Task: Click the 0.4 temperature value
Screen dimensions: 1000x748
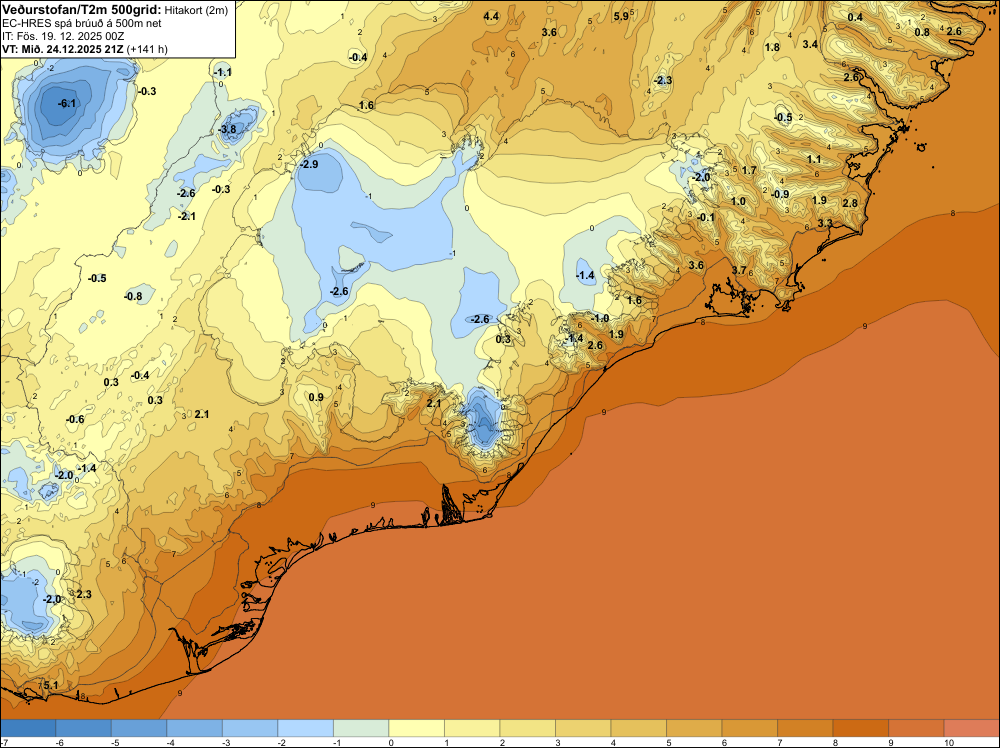Action: click(855, 17)
